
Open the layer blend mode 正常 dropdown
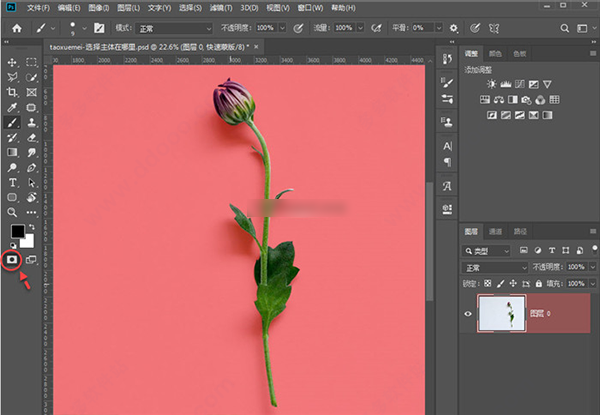tap(495, 268)
